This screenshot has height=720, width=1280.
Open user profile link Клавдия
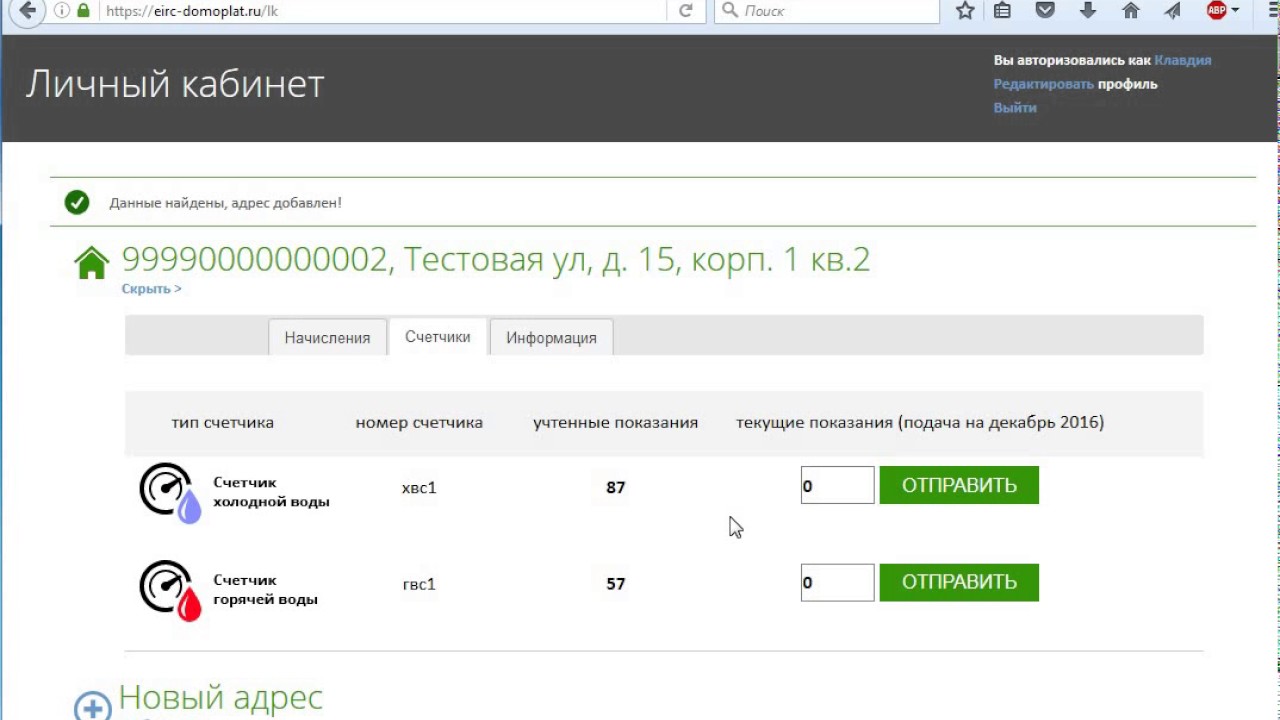click(1182, 60)
